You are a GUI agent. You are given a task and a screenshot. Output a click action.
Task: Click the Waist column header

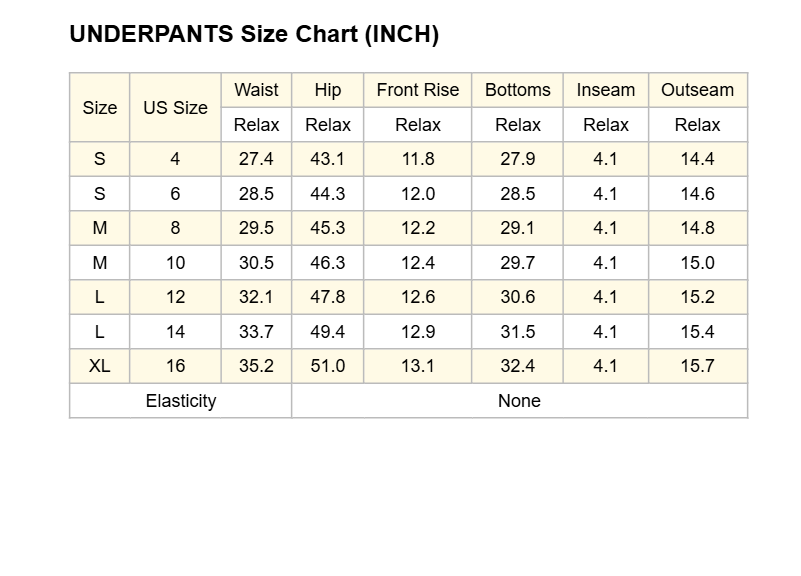point(256,90)
